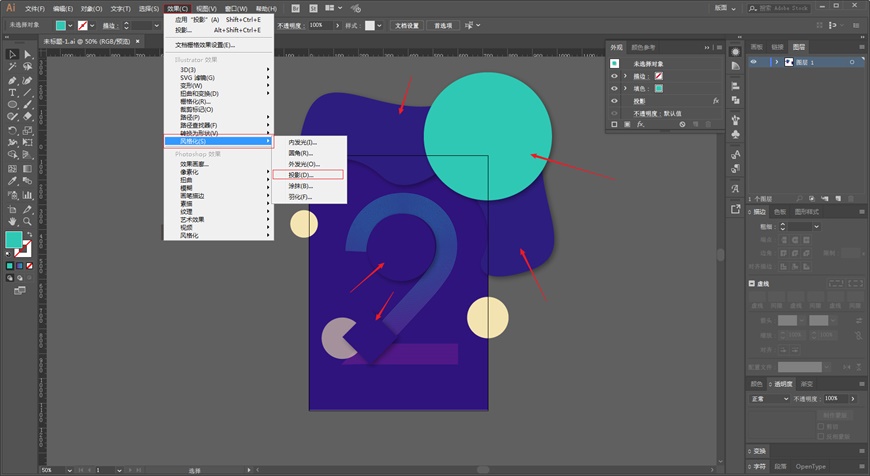Switch to 渐变 gradient tab
The width and height of the screenshot is (870, 476).
pyautogui.click(x=806, y=384)
